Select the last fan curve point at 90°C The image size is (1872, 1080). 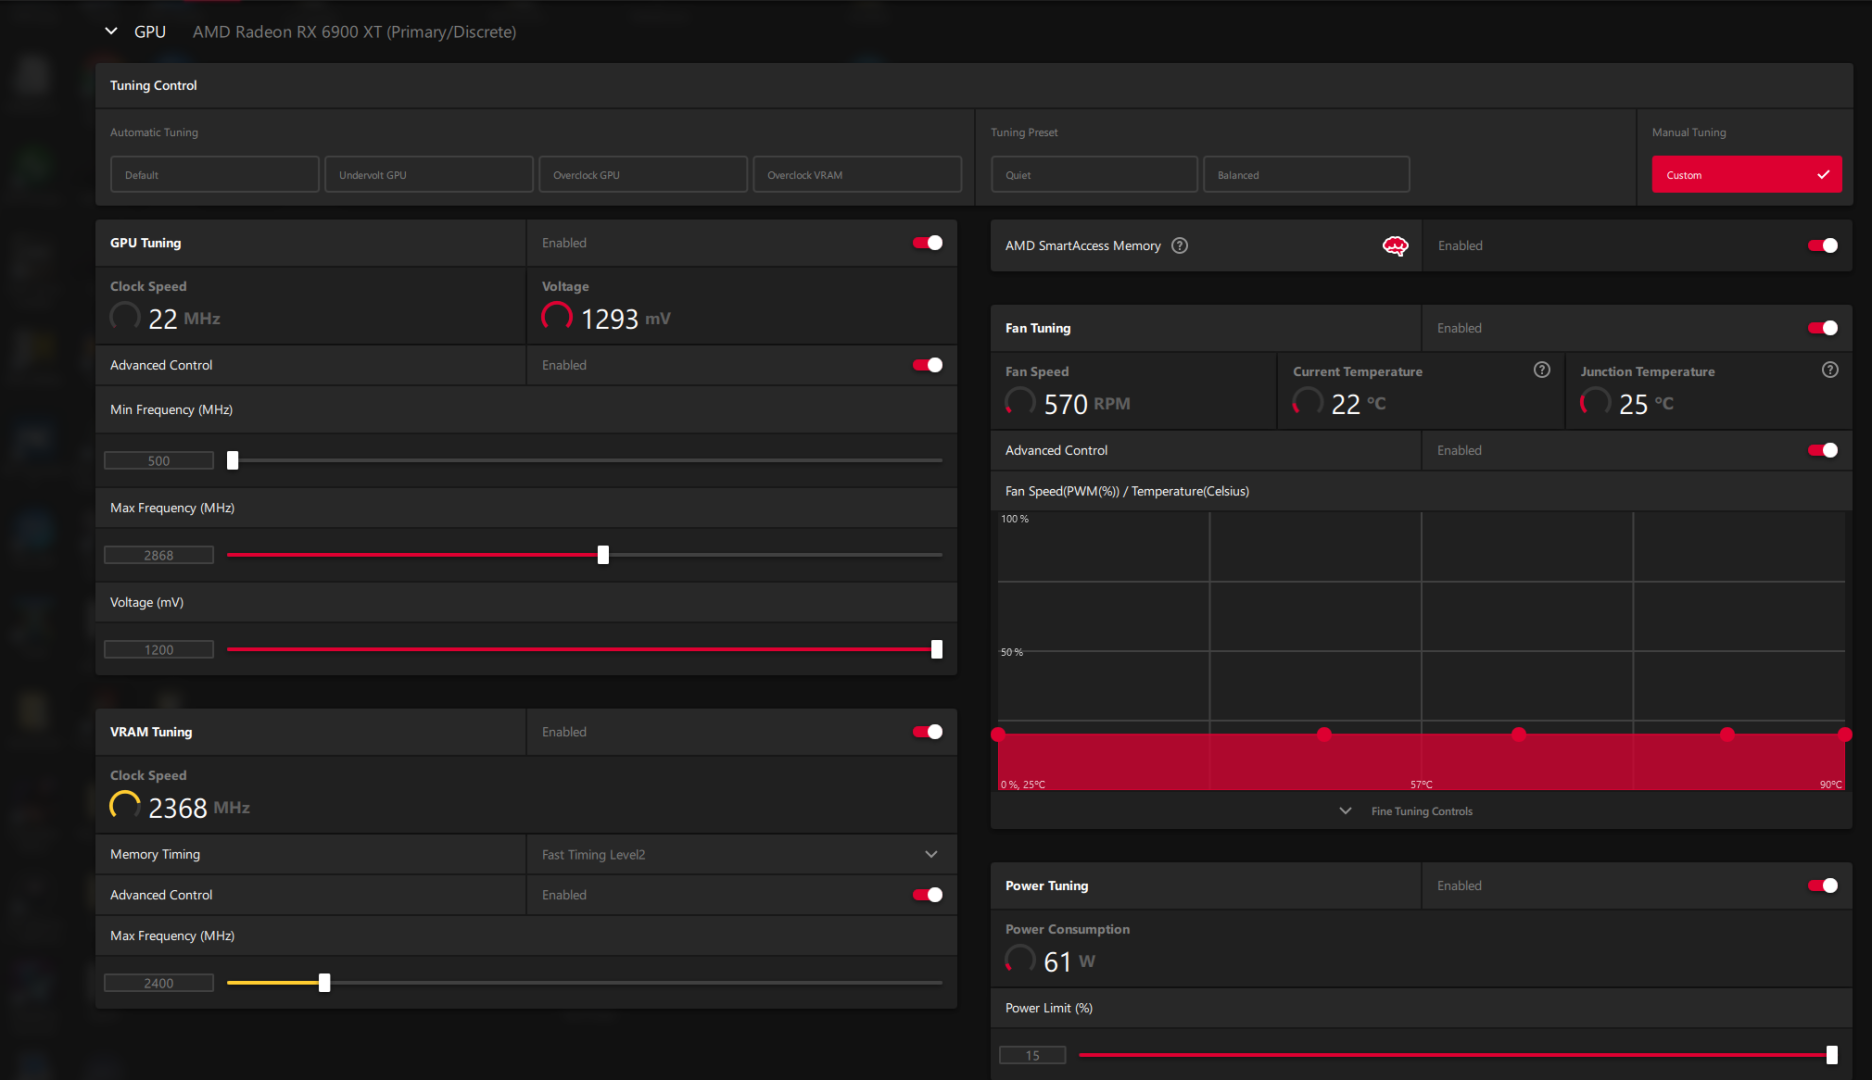tap(1845, 735)
